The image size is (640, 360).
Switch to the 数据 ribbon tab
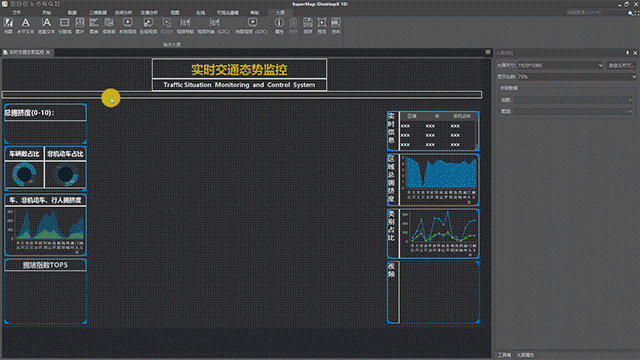(72, 13)
